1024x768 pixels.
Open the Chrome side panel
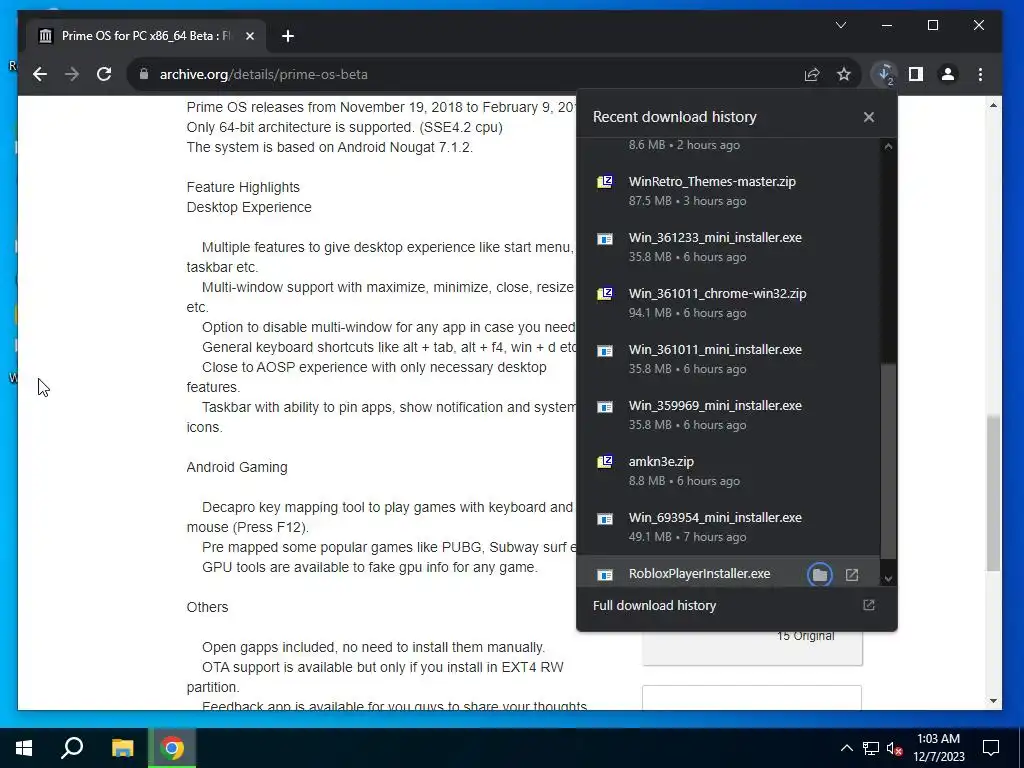[916, 74]
